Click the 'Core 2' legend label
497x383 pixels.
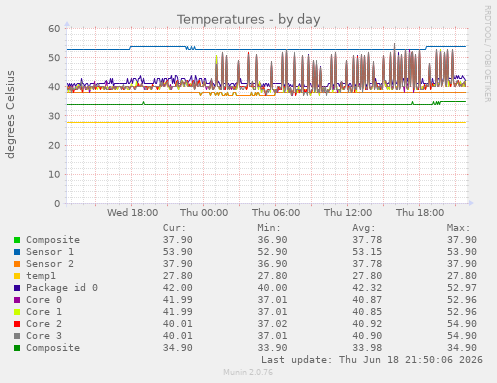point(44,324)
